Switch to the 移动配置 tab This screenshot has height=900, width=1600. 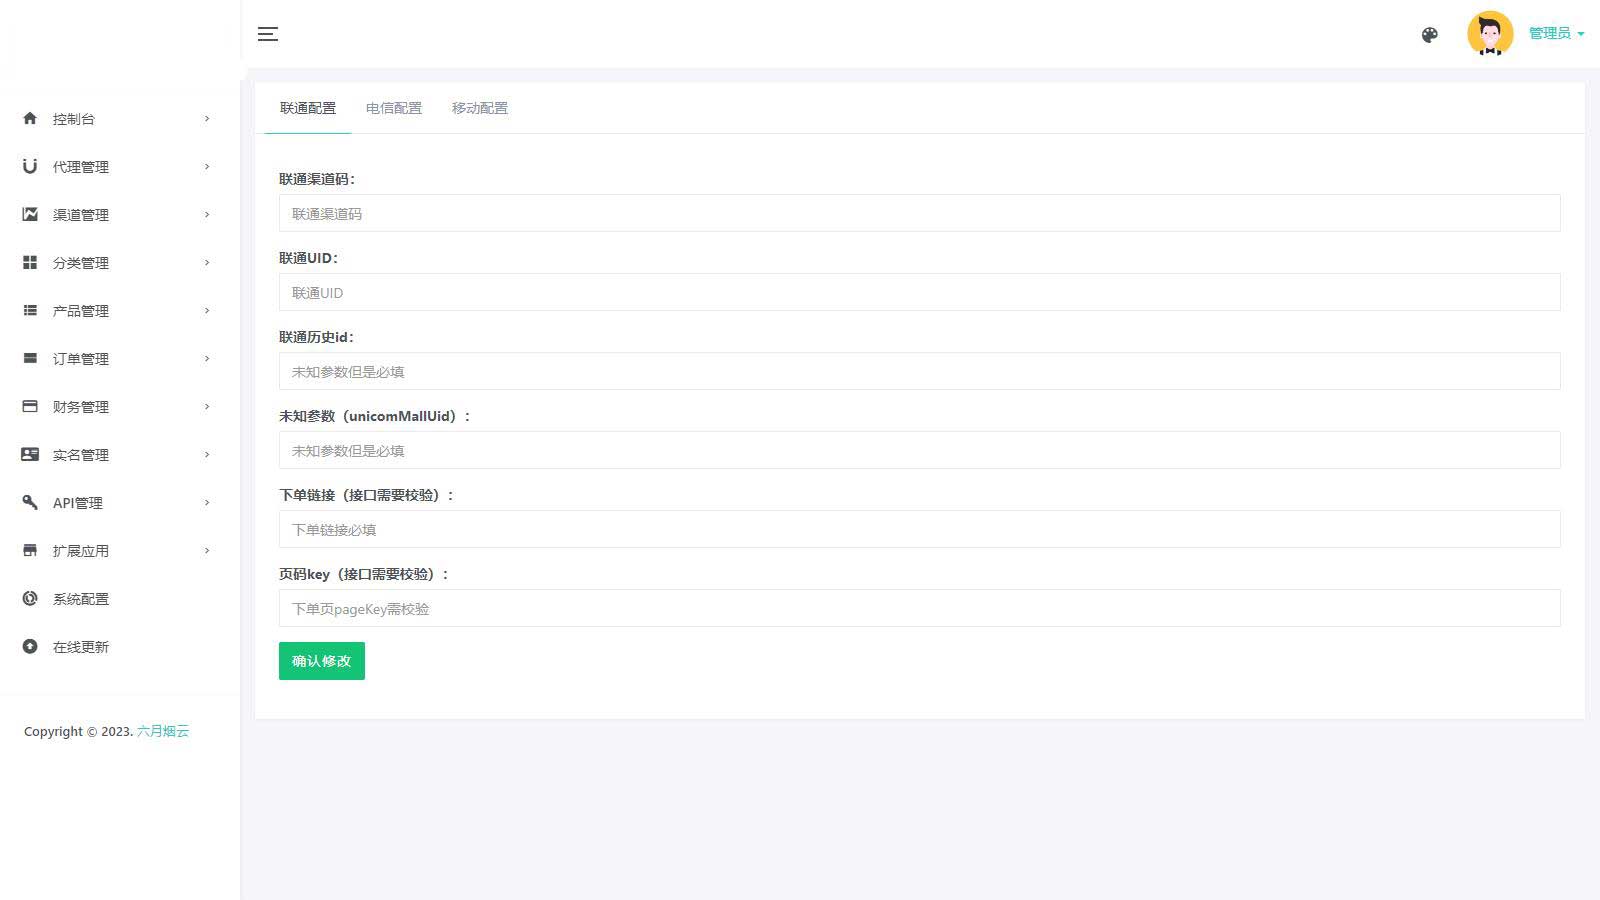(x=480, y=108)
